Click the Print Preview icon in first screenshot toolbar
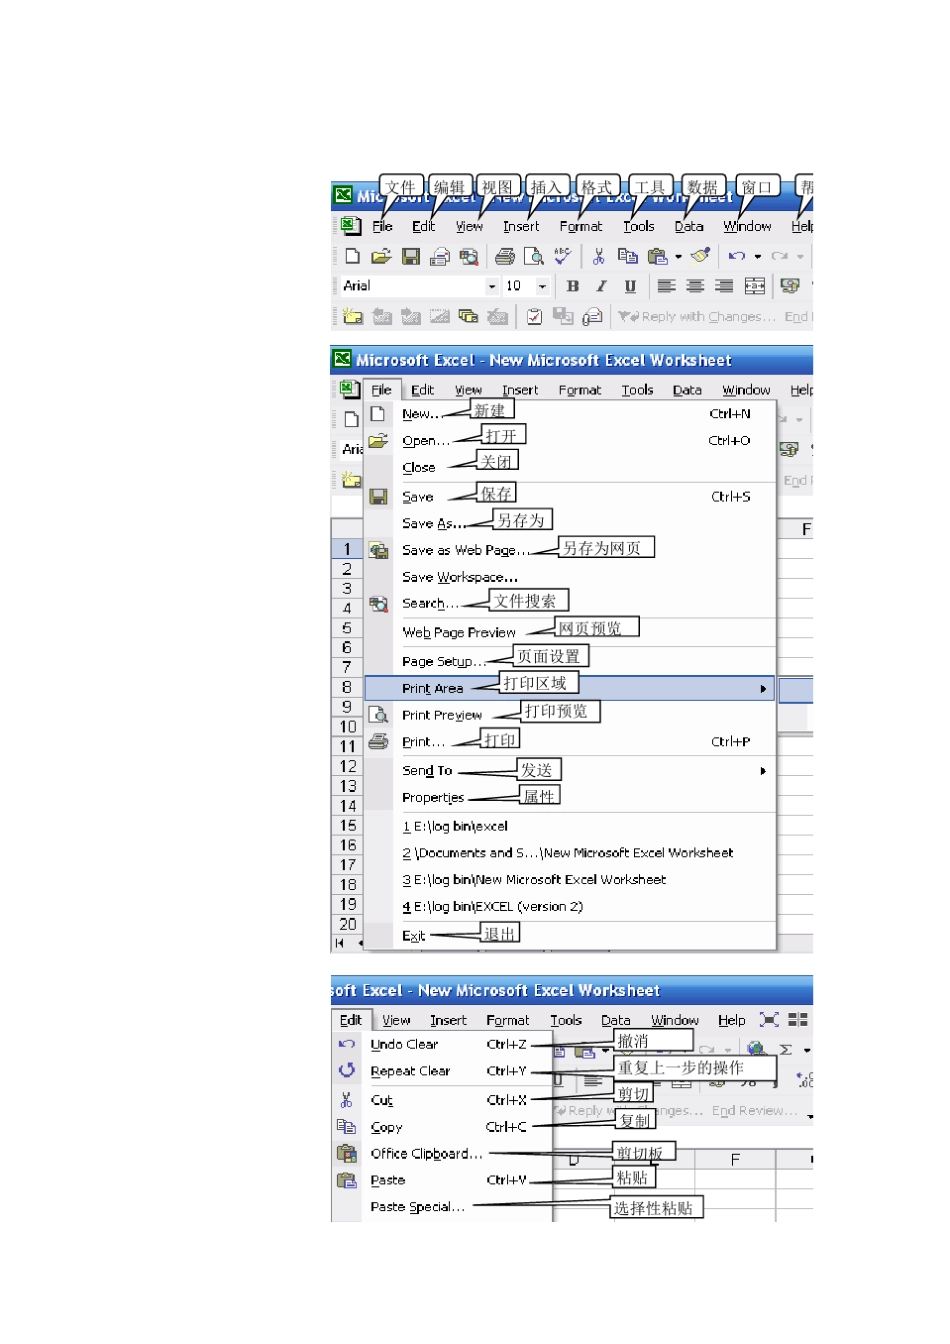The width and height of the screenshot is (950, 1344). (x=534, y=256)
